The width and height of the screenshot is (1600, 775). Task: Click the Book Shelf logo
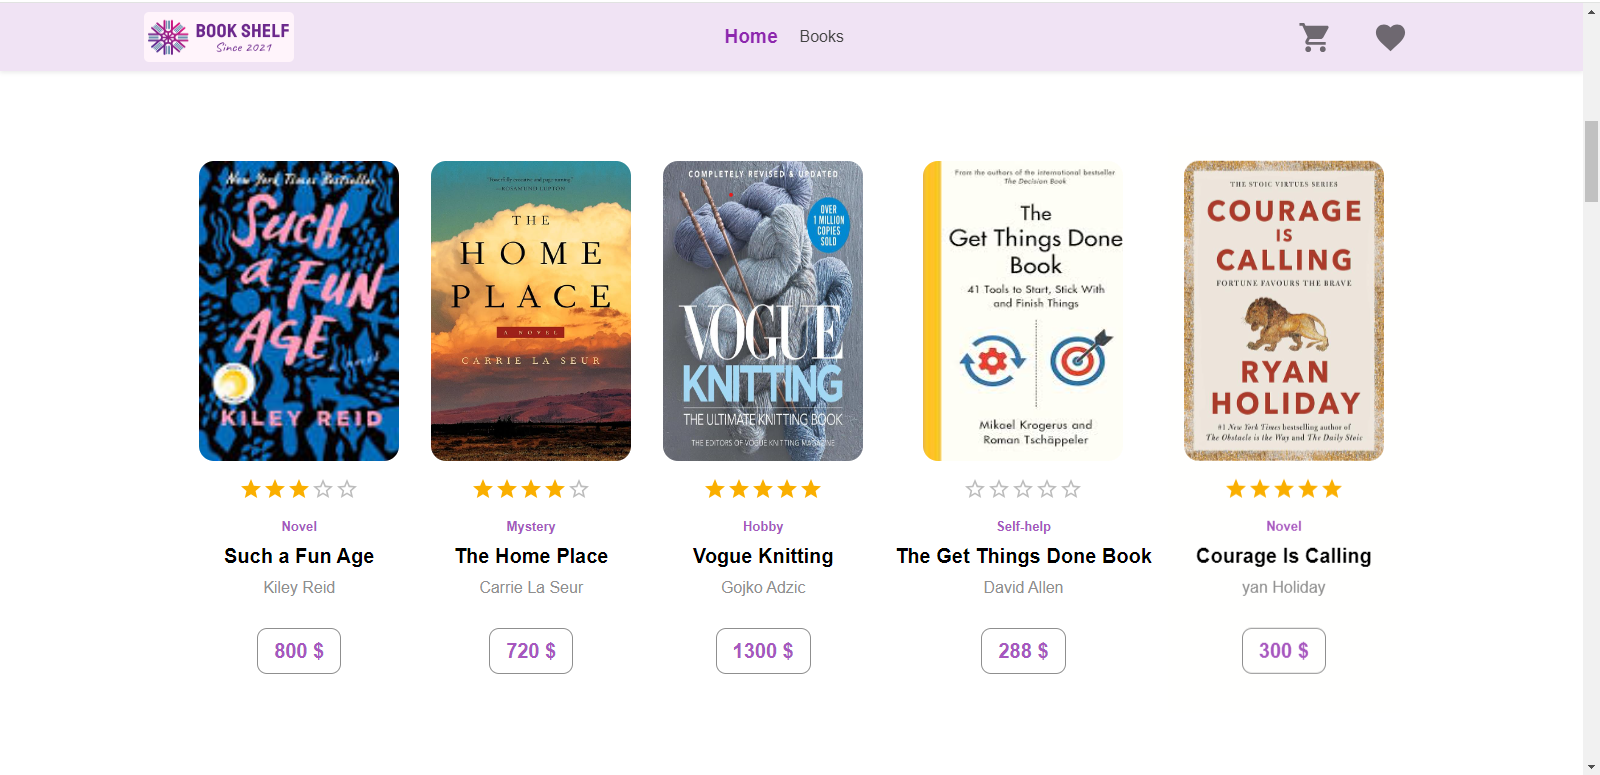click(x=219, y=37)
